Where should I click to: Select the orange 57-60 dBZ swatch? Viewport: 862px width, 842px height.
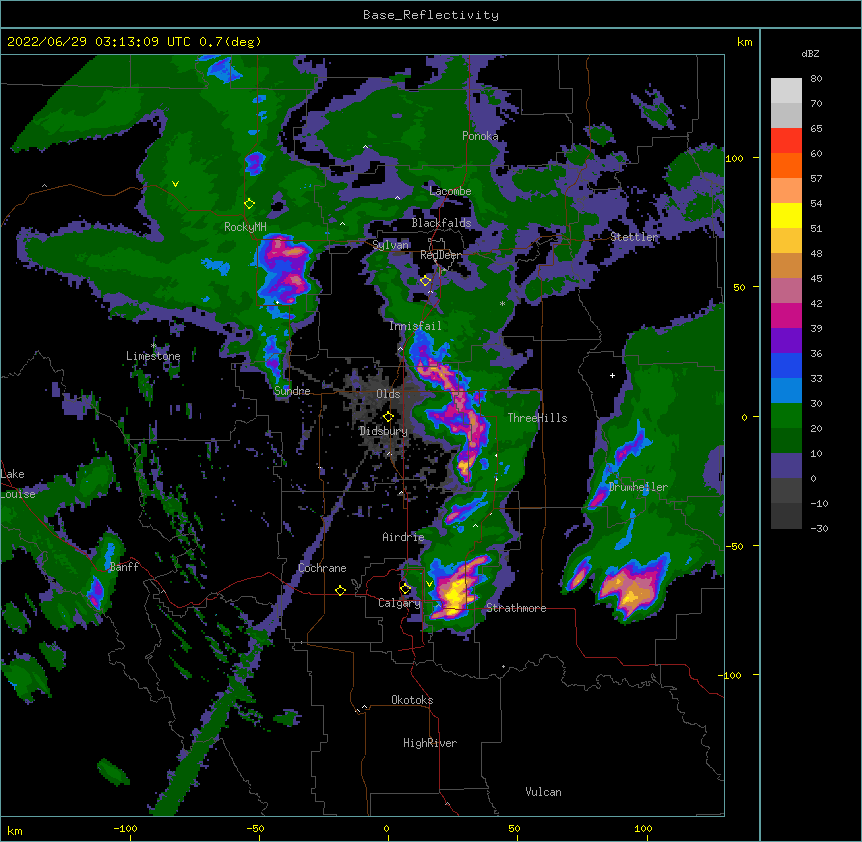click(x=786, y=165)
